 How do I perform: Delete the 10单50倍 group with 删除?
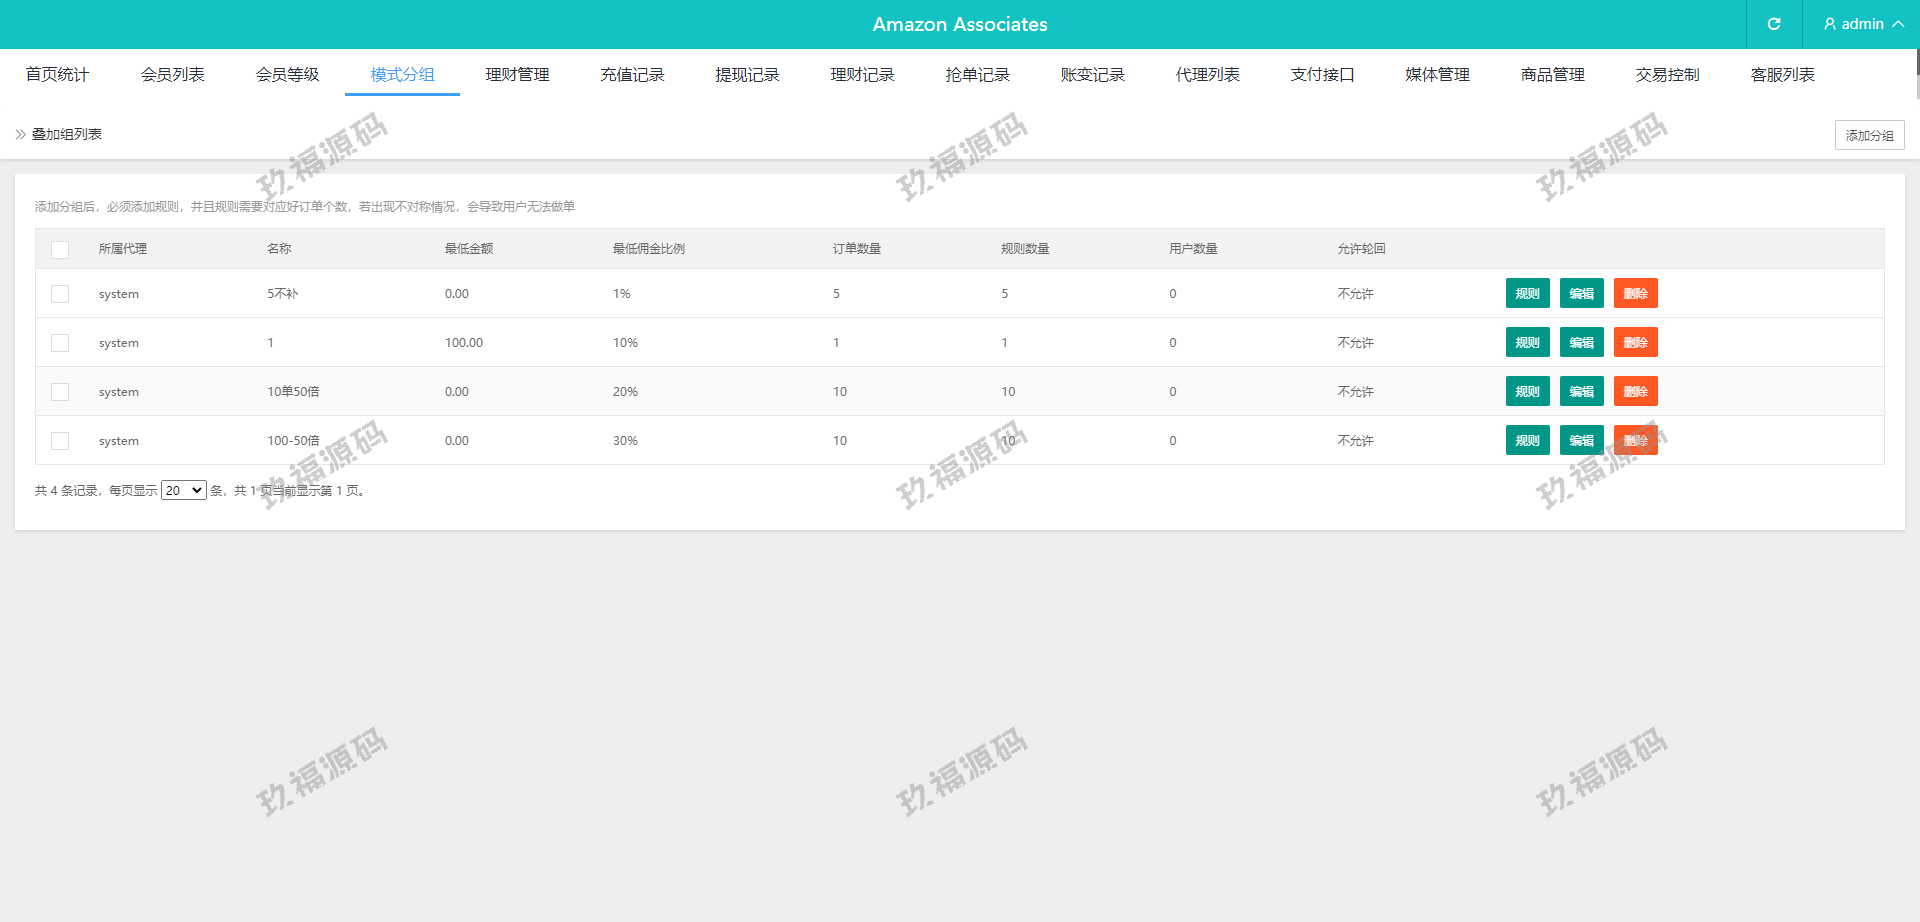pyautogui.click(x=1635, y=392)
